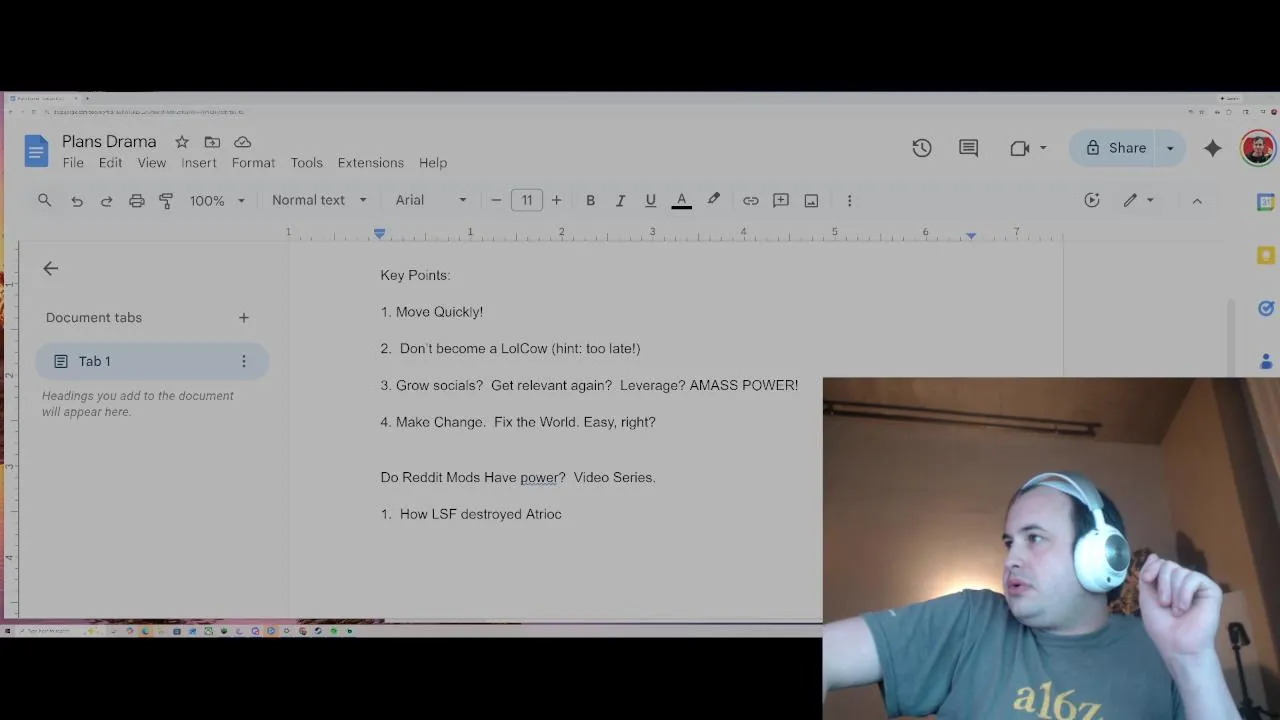1280x720 pixels.
Task: Open the Share options dropdown arrow
Action: pyautogui.click(x=1170, y=148)
